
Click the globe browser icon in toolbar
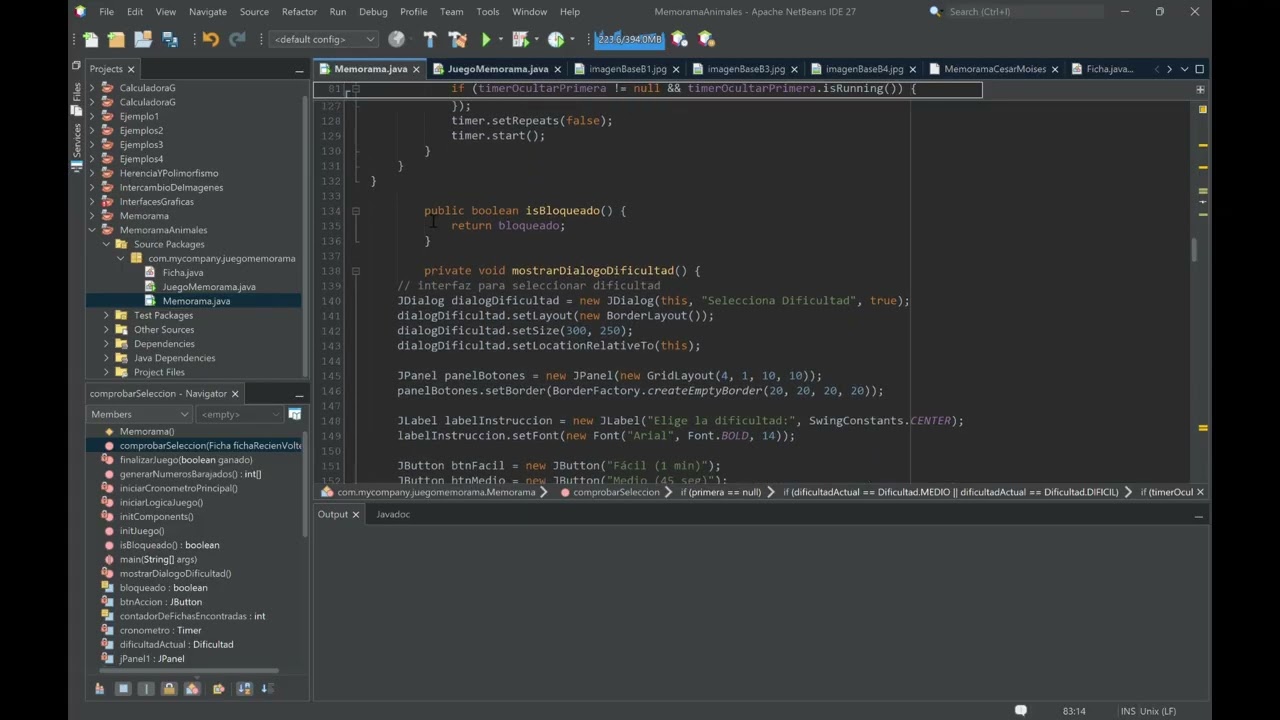click(x=397, y=39)
